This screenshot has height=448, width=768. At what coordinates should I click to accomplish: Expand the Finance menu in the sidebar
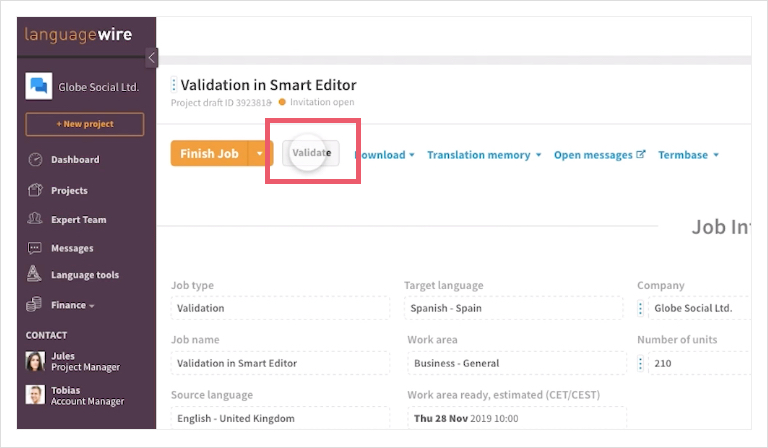[72, 305]
